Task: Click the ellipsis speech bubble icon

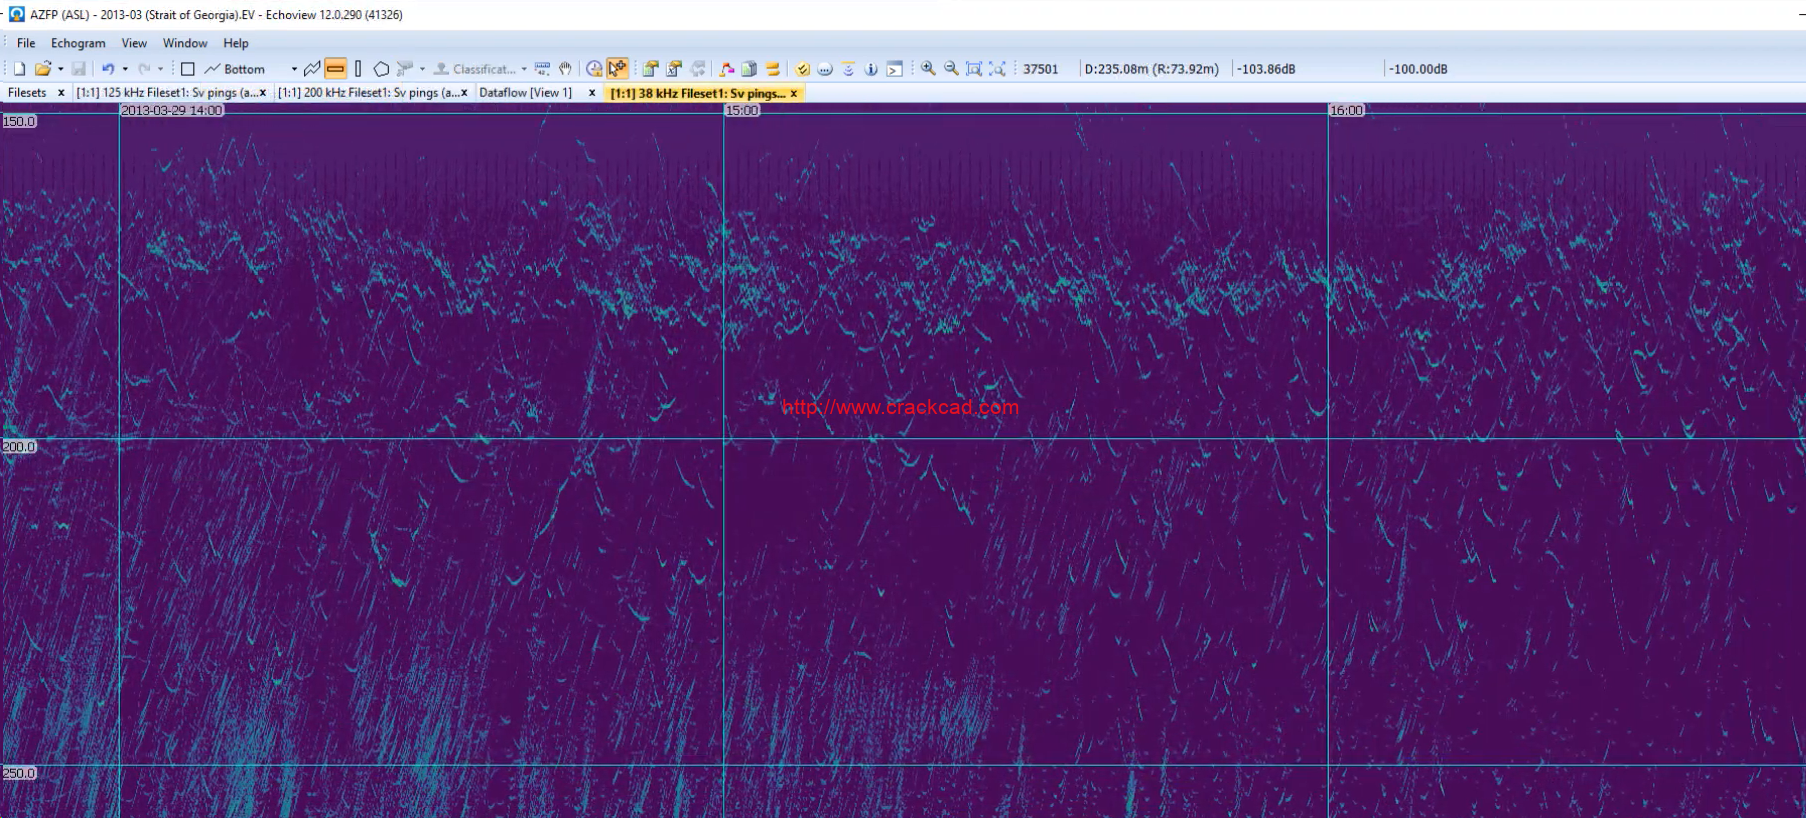Action: pos(825,69)
